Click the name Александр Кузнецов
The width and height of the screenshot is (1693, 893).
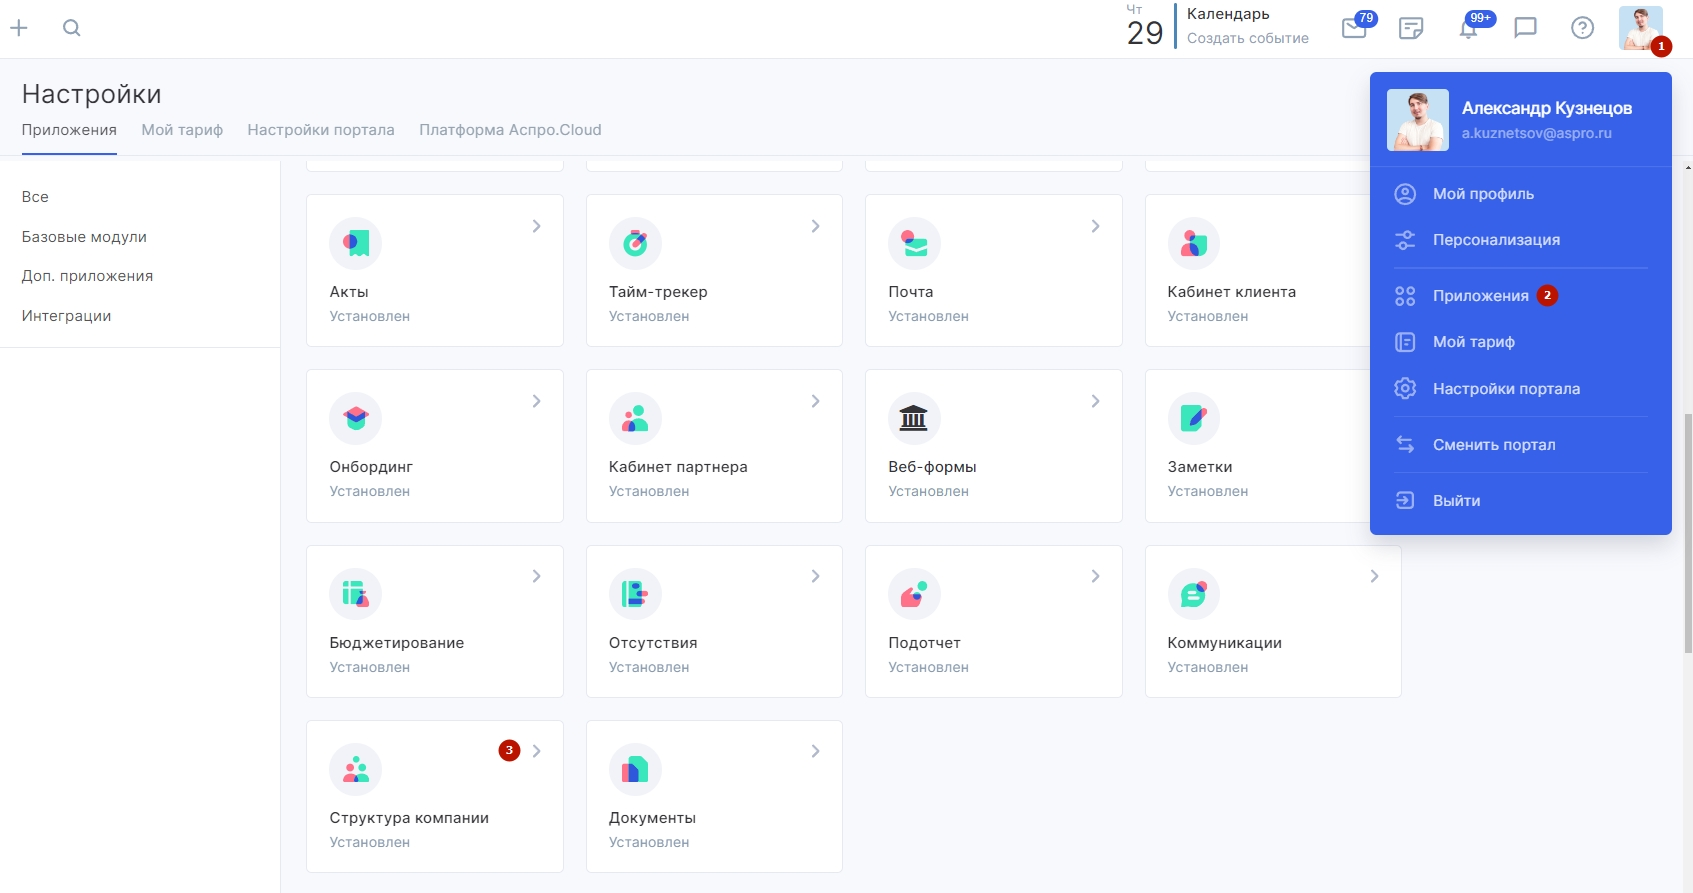(x=1546, y=108)
